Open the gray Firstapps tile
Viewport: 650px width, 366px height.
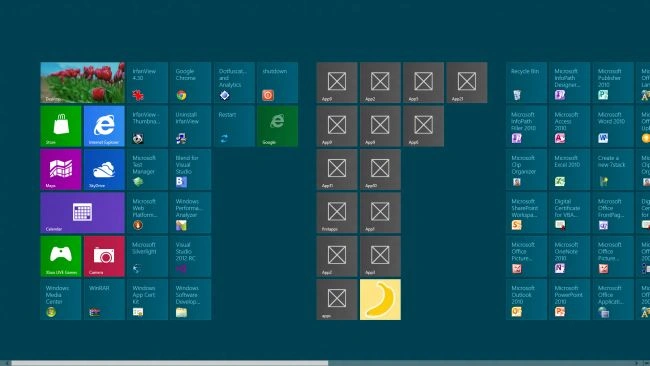337,213
